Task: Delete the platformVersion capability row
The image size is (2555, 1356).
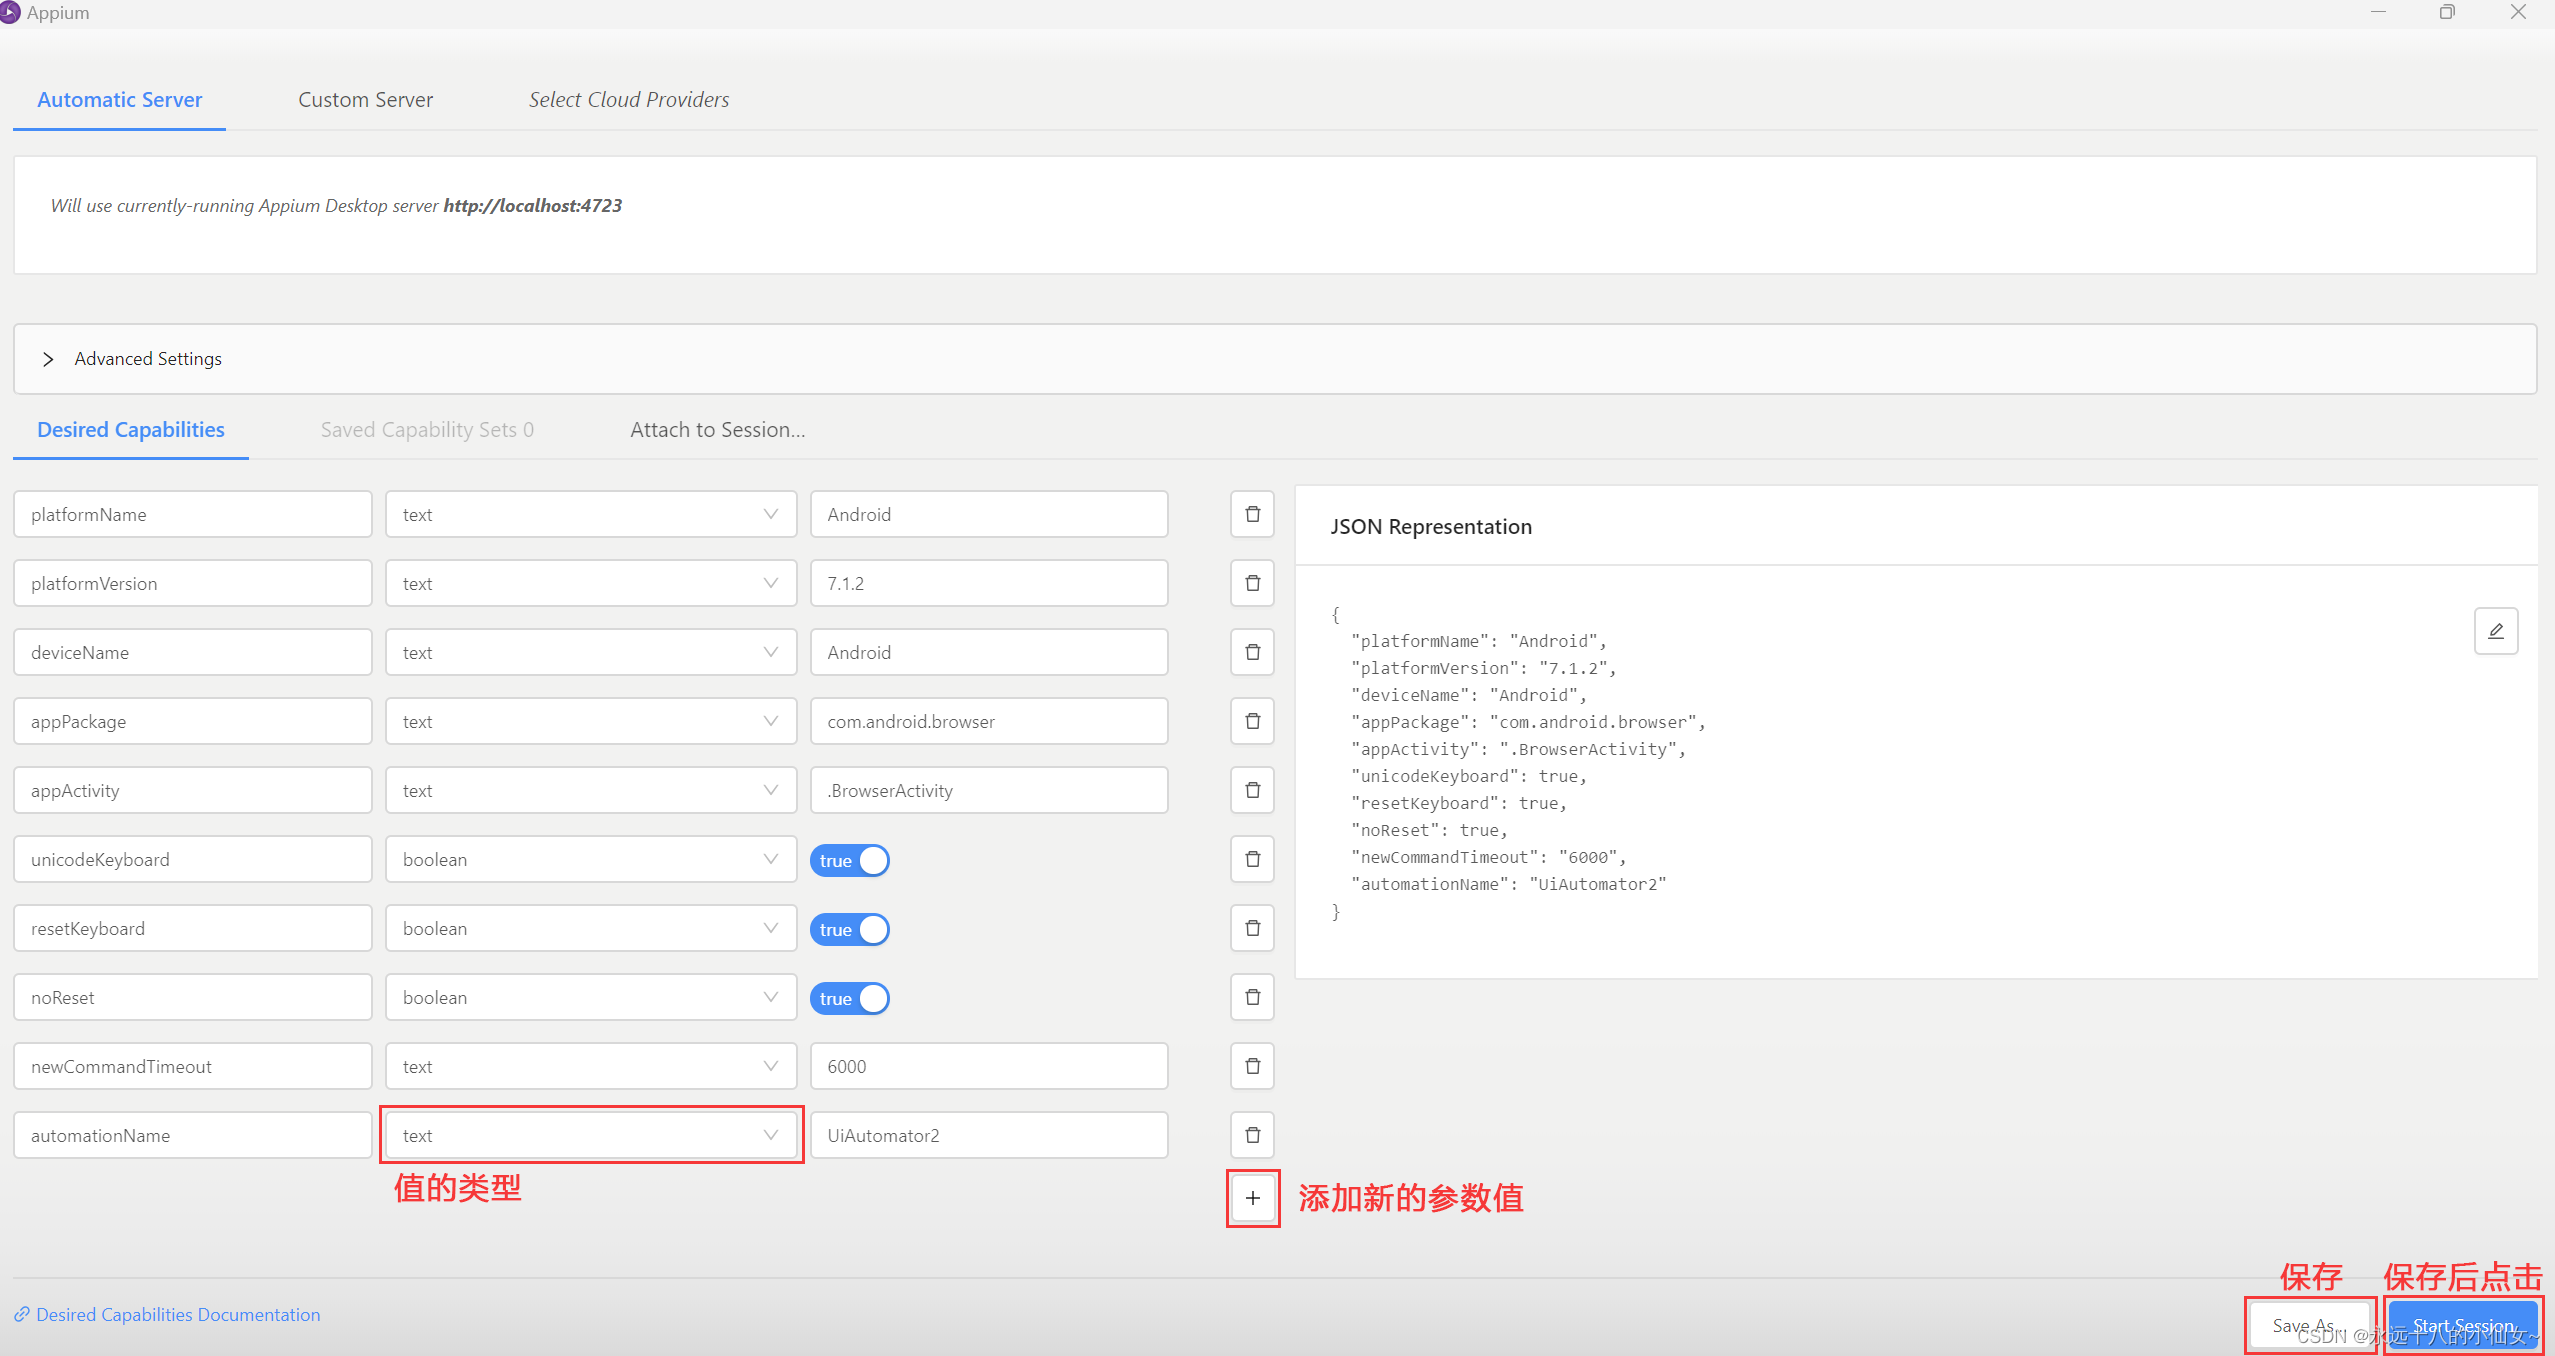Action: [1252, 583]
